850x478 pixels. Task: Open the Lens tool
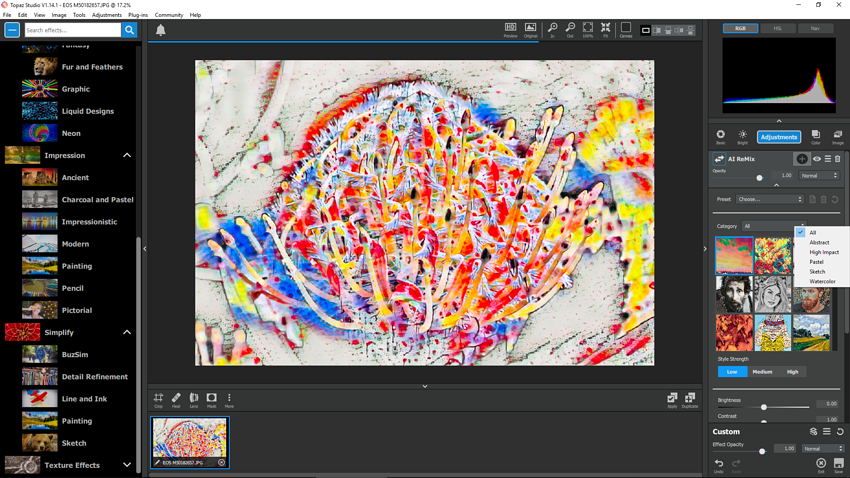pos(194,399)
